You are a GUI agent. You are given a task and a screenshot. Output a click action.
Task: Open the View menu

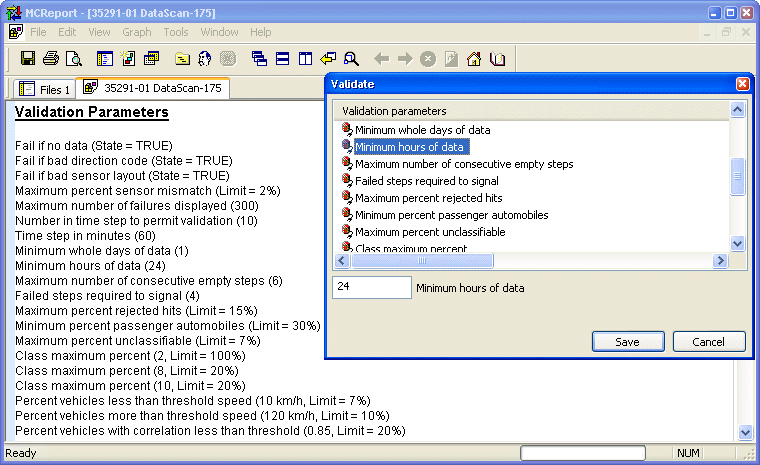point(99,32)
